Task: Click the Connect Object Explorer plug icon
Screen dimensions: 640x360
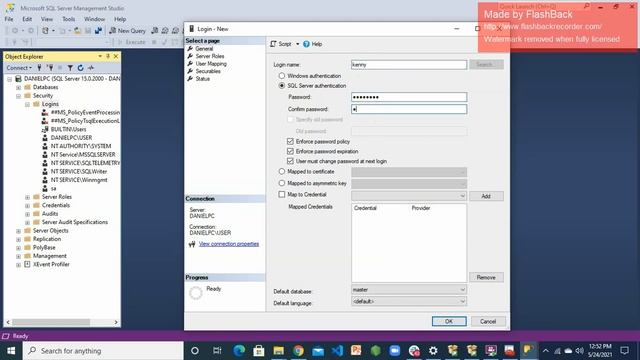Action: pos(39,68)
